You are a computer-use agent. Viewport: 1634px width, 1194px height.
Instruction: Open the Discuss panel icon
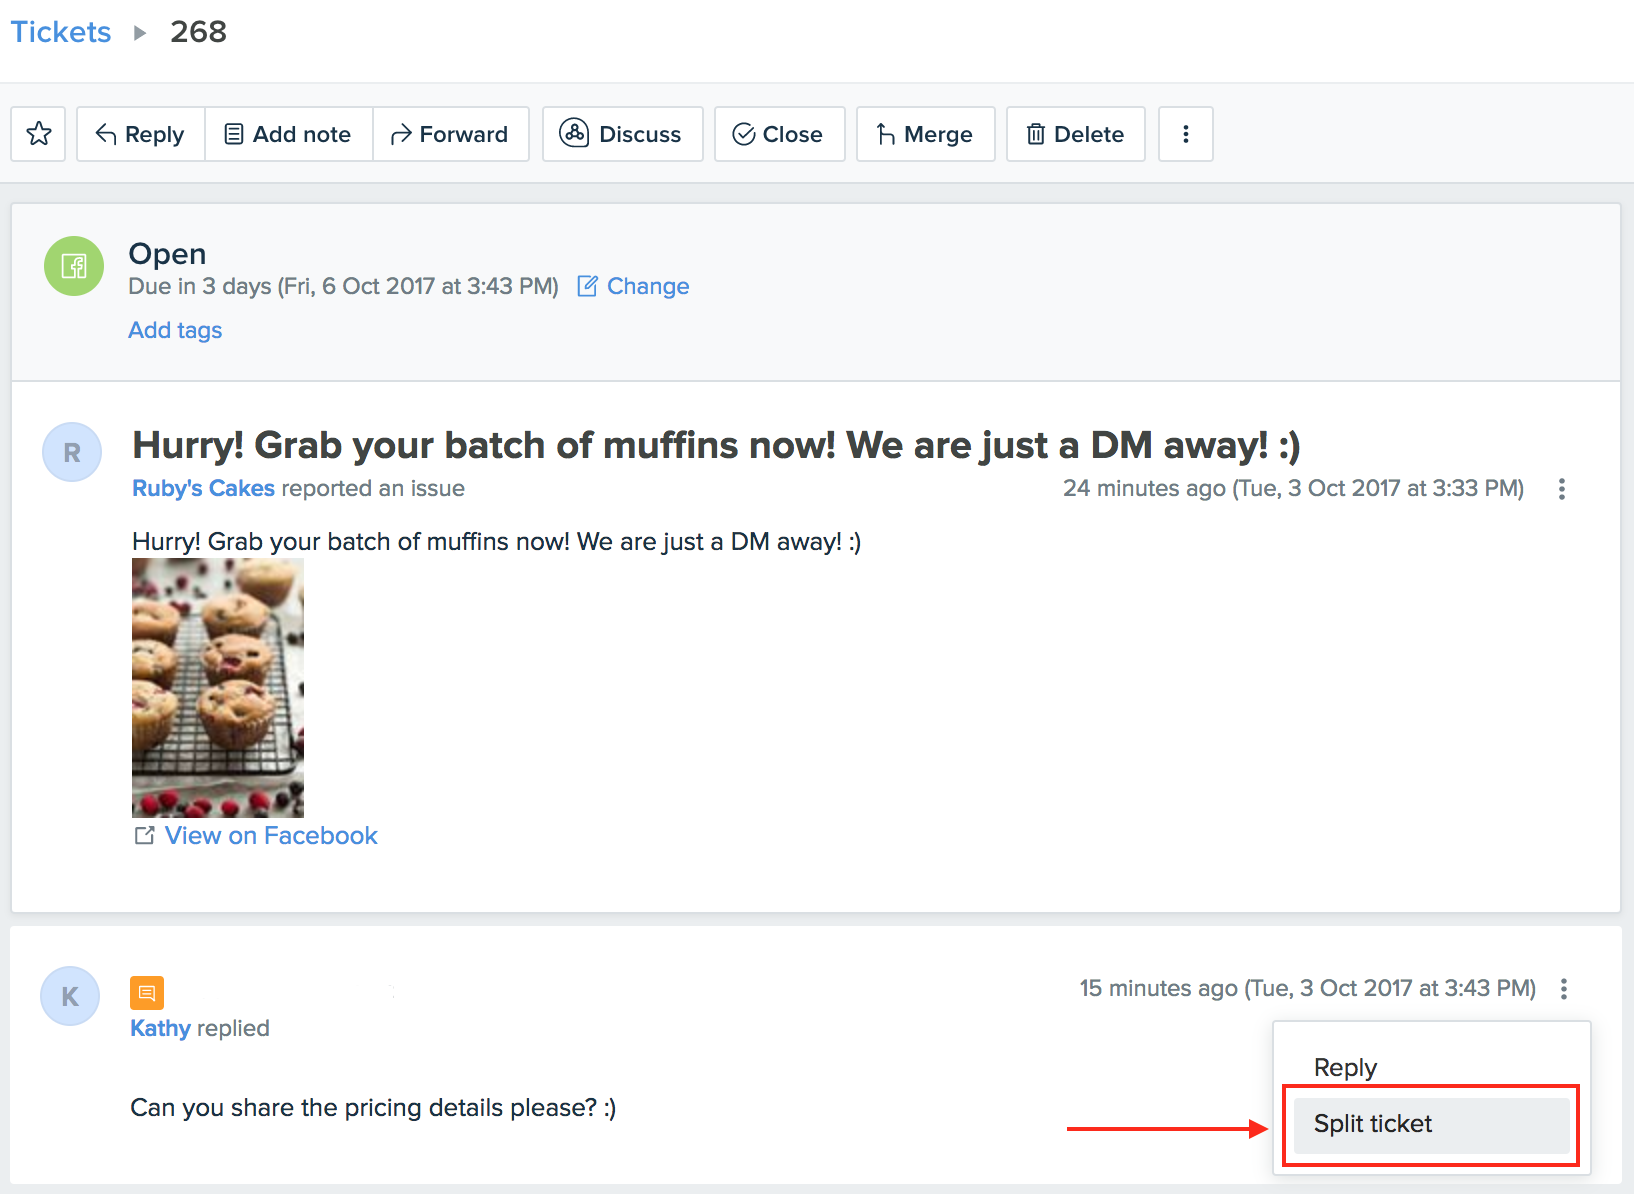point(574,133)
